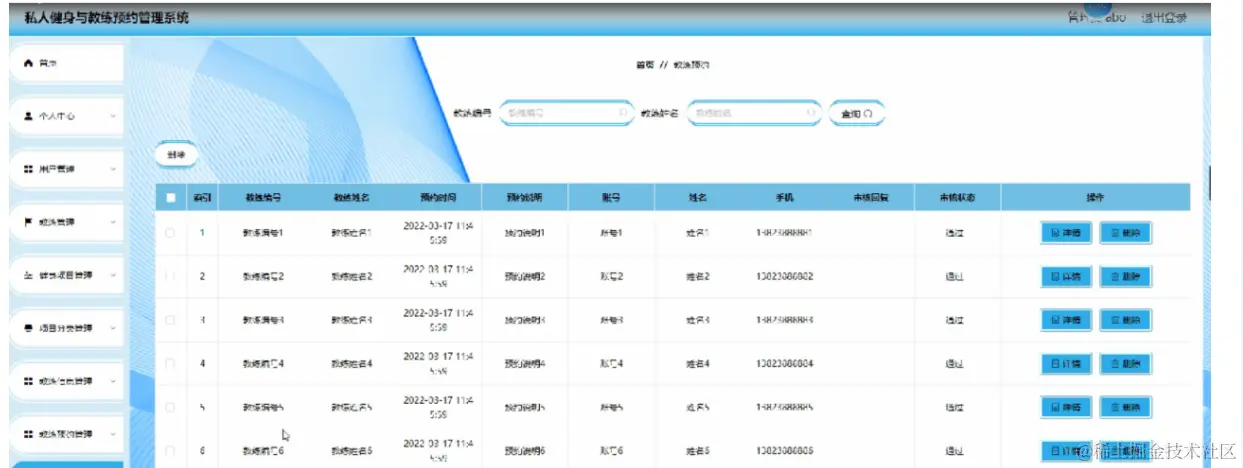Open details for the 教练编号5 row
The image size is (1243, 468).
(x=1065, y=407)
